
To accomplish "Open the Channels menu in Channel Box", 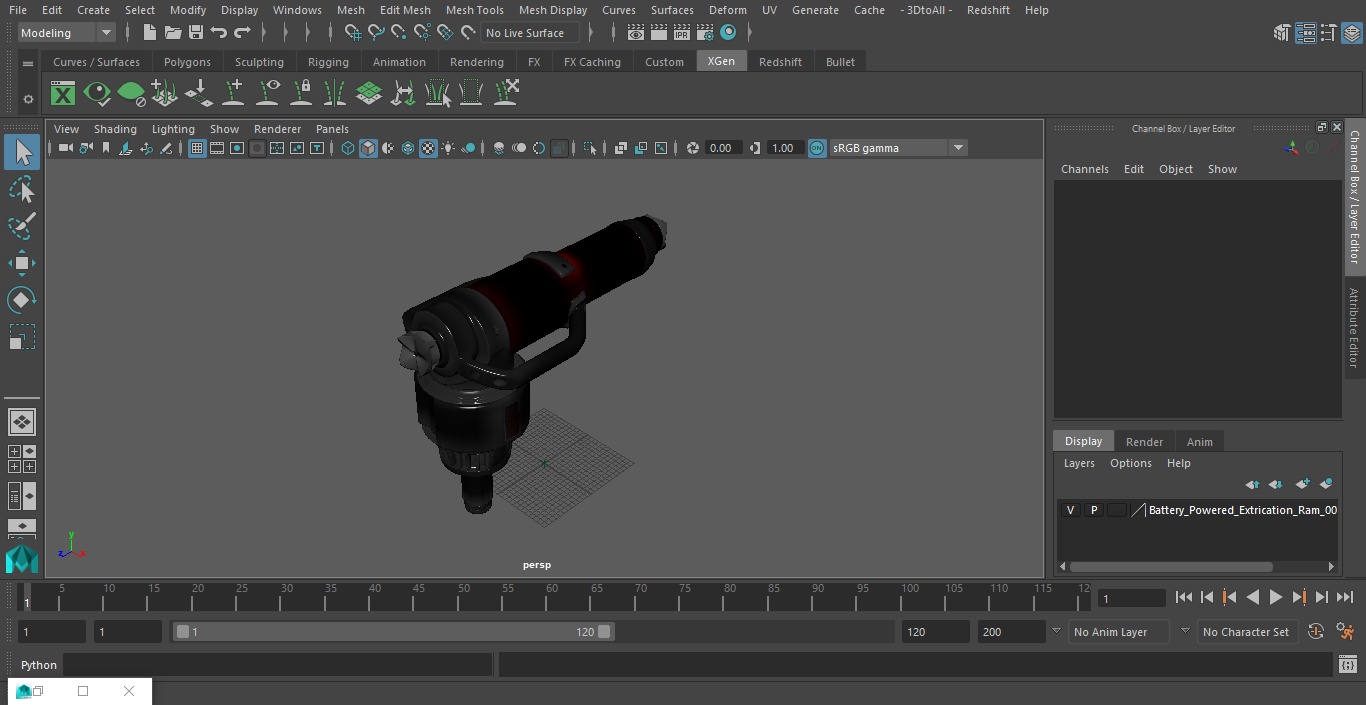I will [1084, 169].
